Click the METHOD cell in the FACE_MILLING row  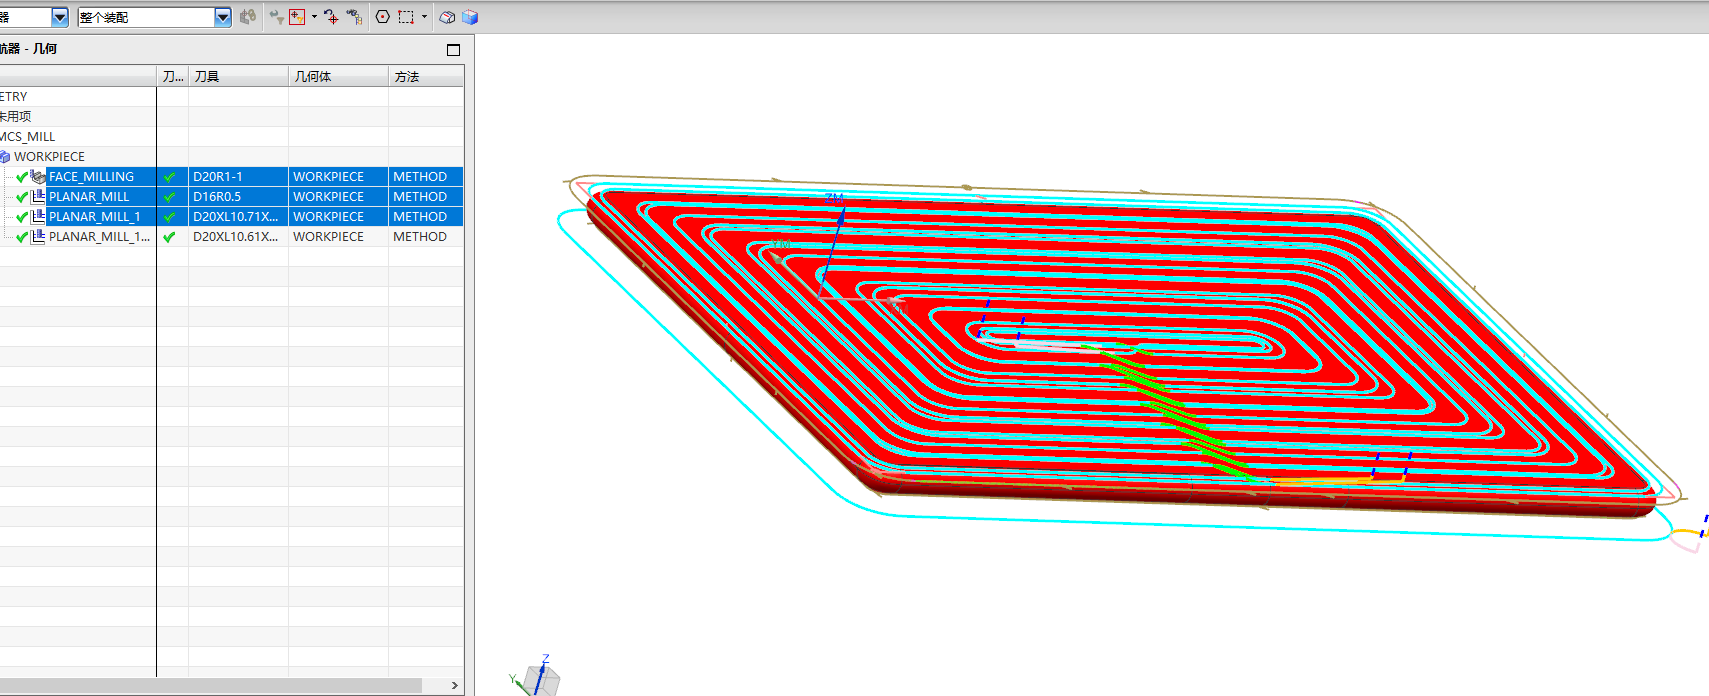coord(426,177)
